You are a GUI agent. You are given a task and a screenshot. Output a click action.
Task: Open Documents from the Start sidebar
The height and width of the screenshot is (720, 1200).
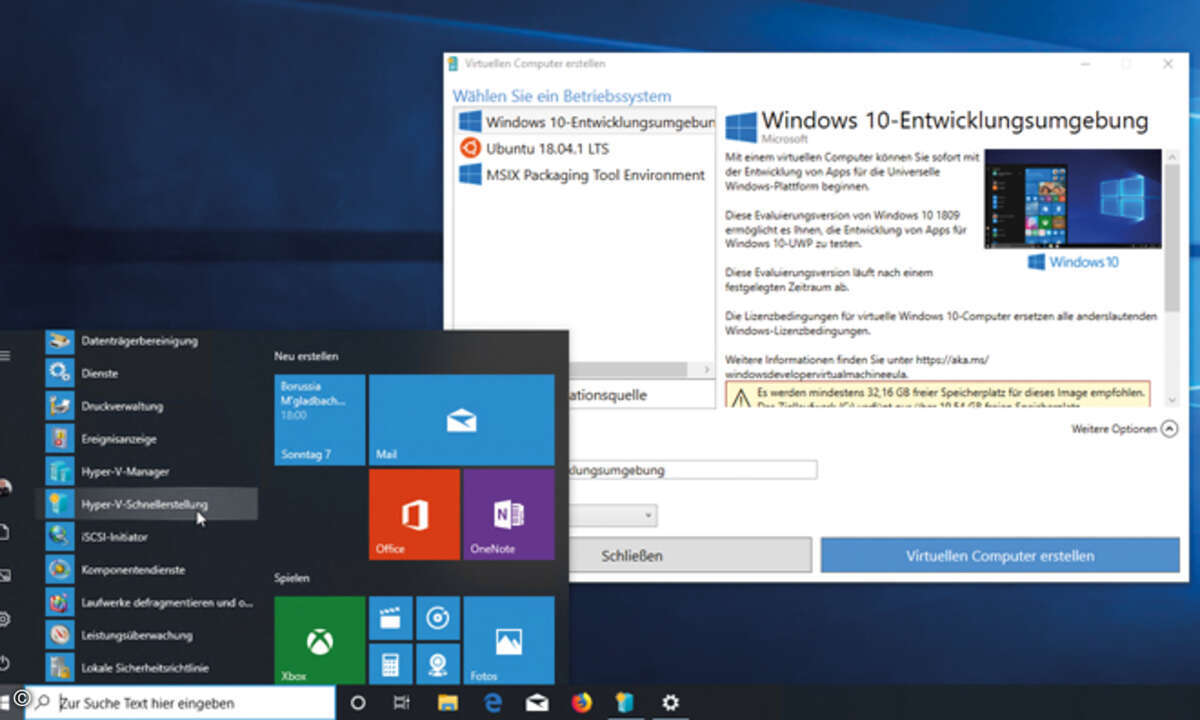(5, 531)
